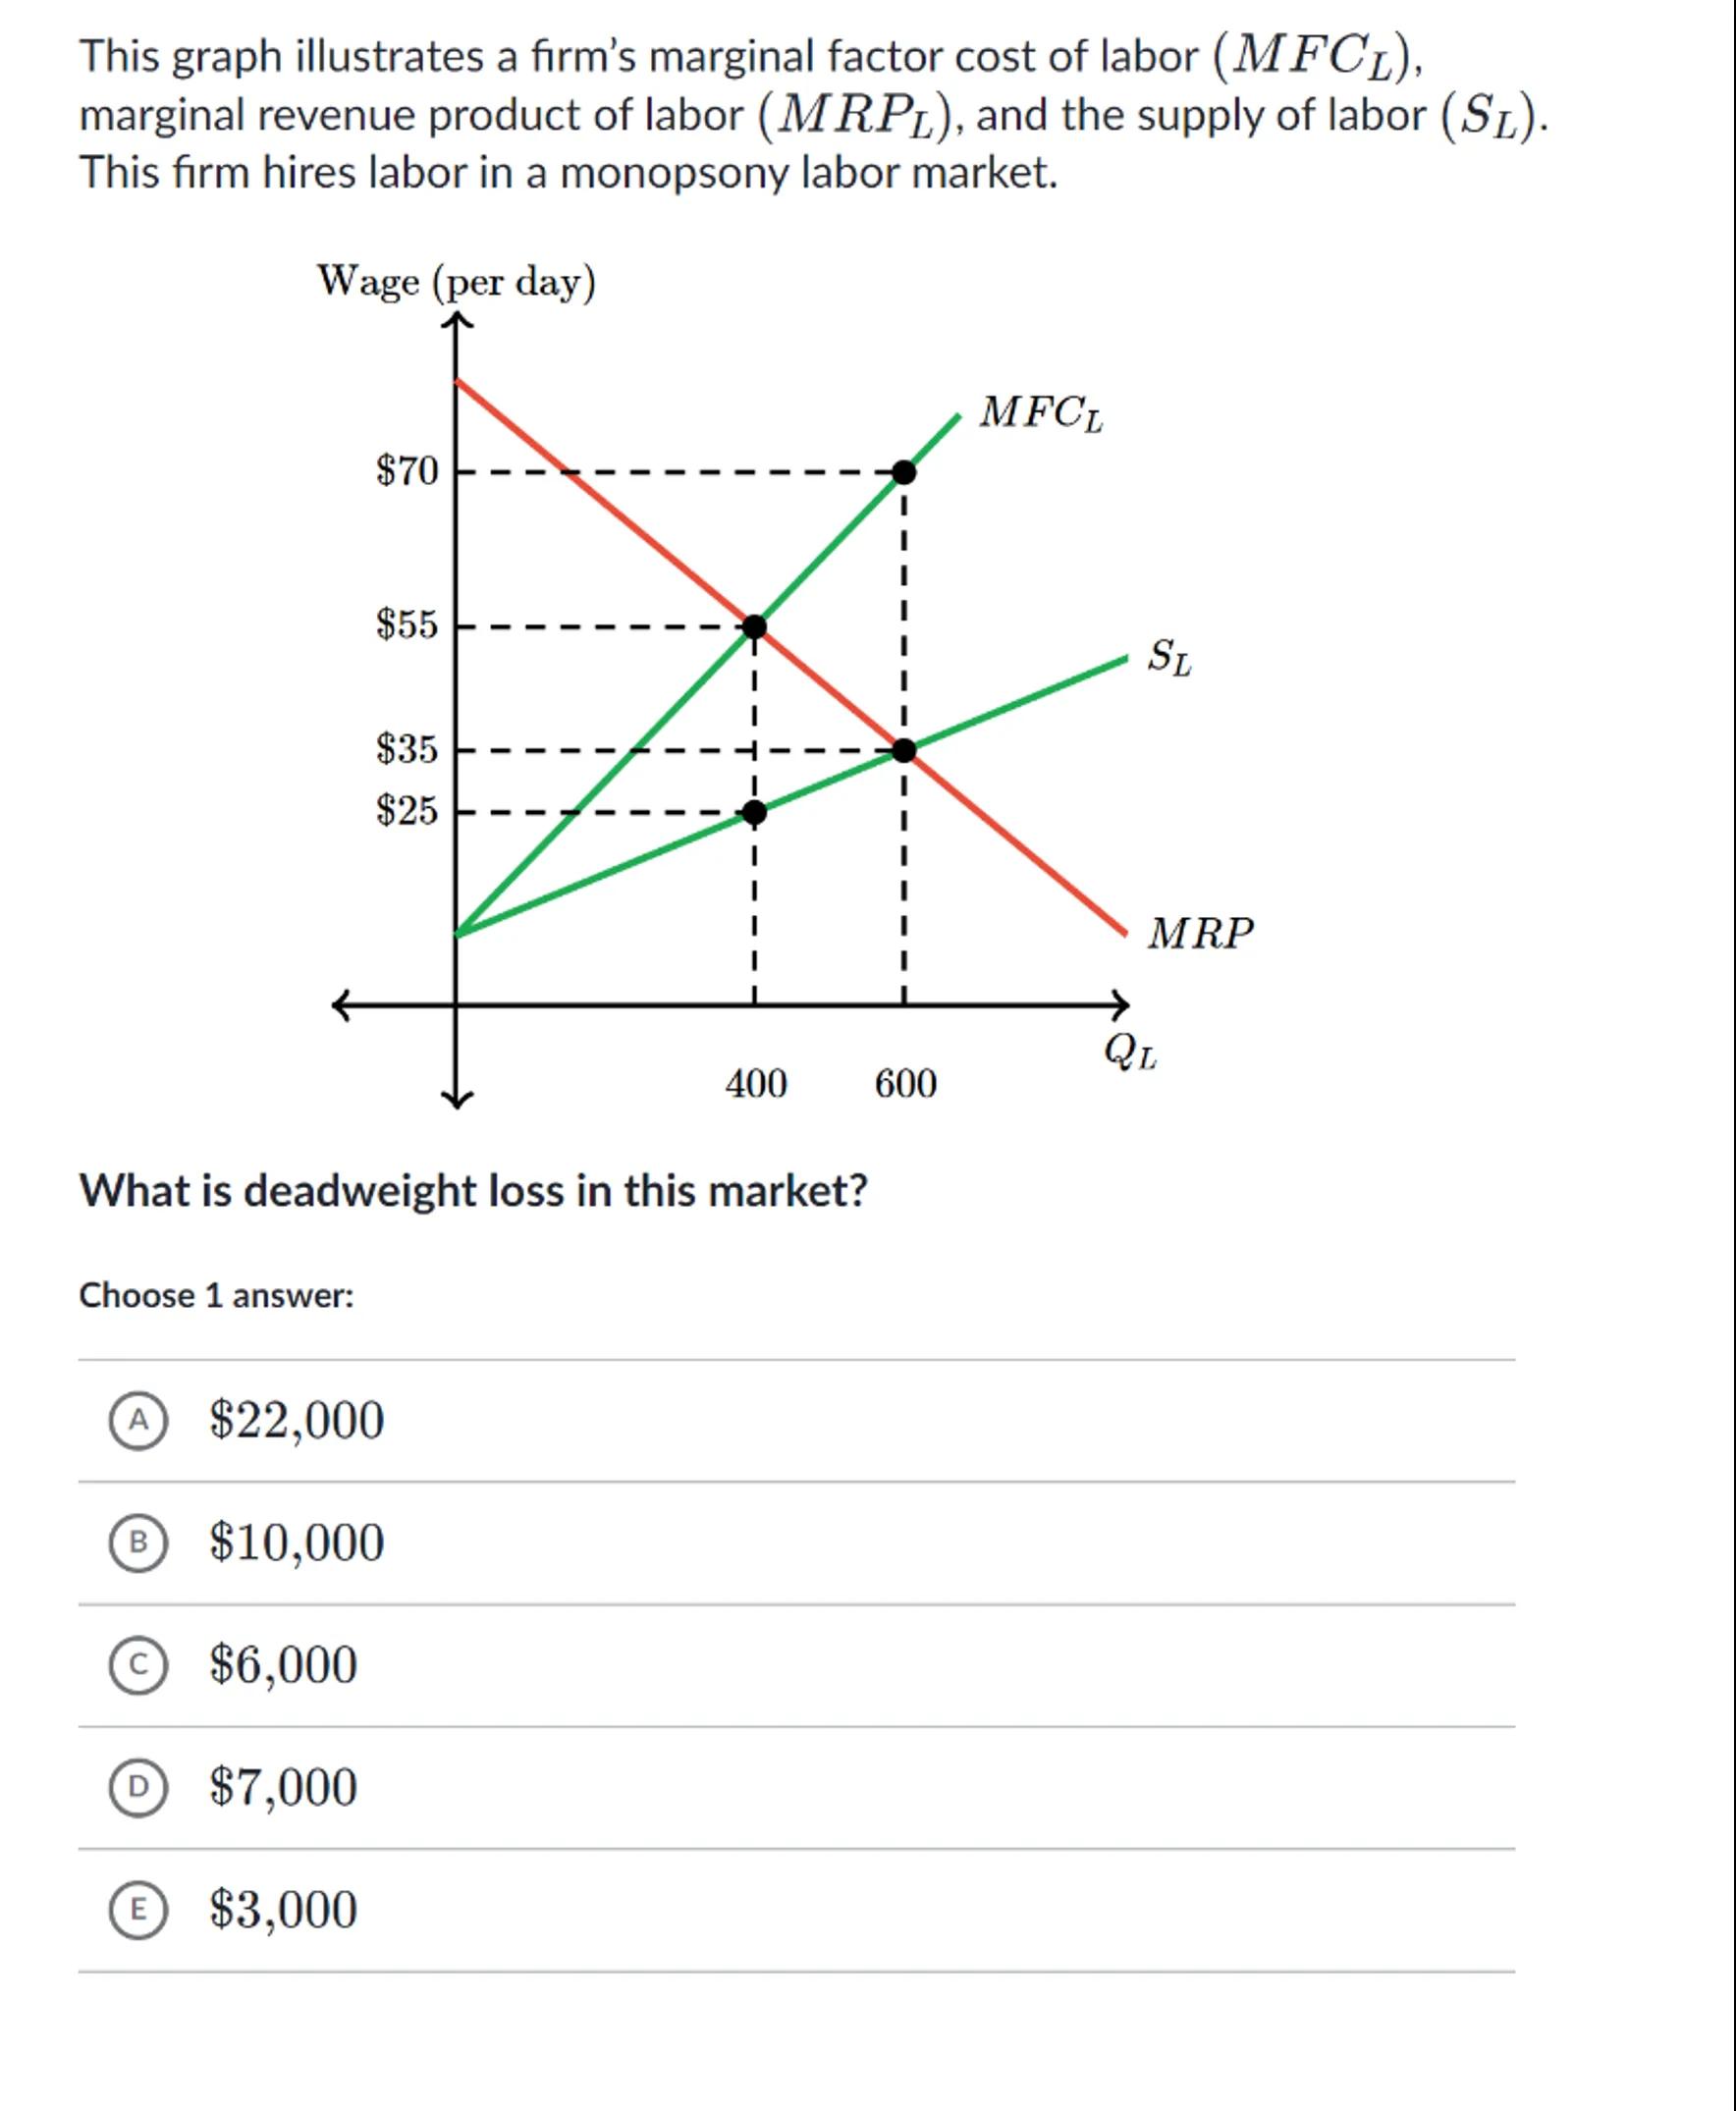
Task: Click the $55 wage axis label
Action: [407, 625]
